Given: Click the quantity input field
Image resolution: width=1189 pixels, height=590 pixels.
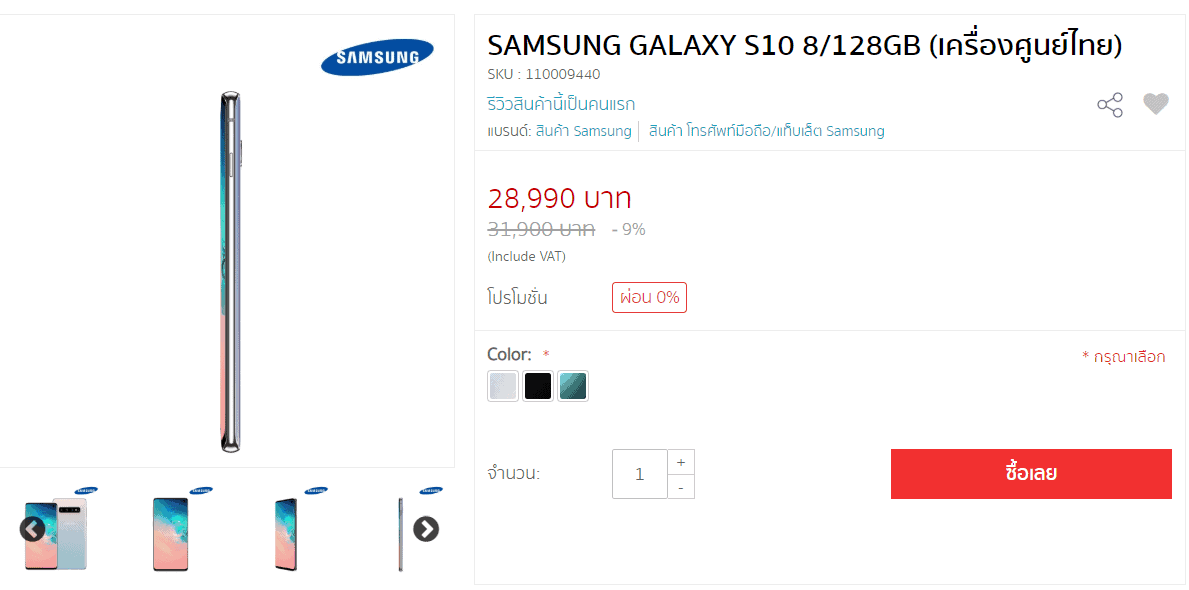Looking at the screenshot, I should (x=640, y=474).
